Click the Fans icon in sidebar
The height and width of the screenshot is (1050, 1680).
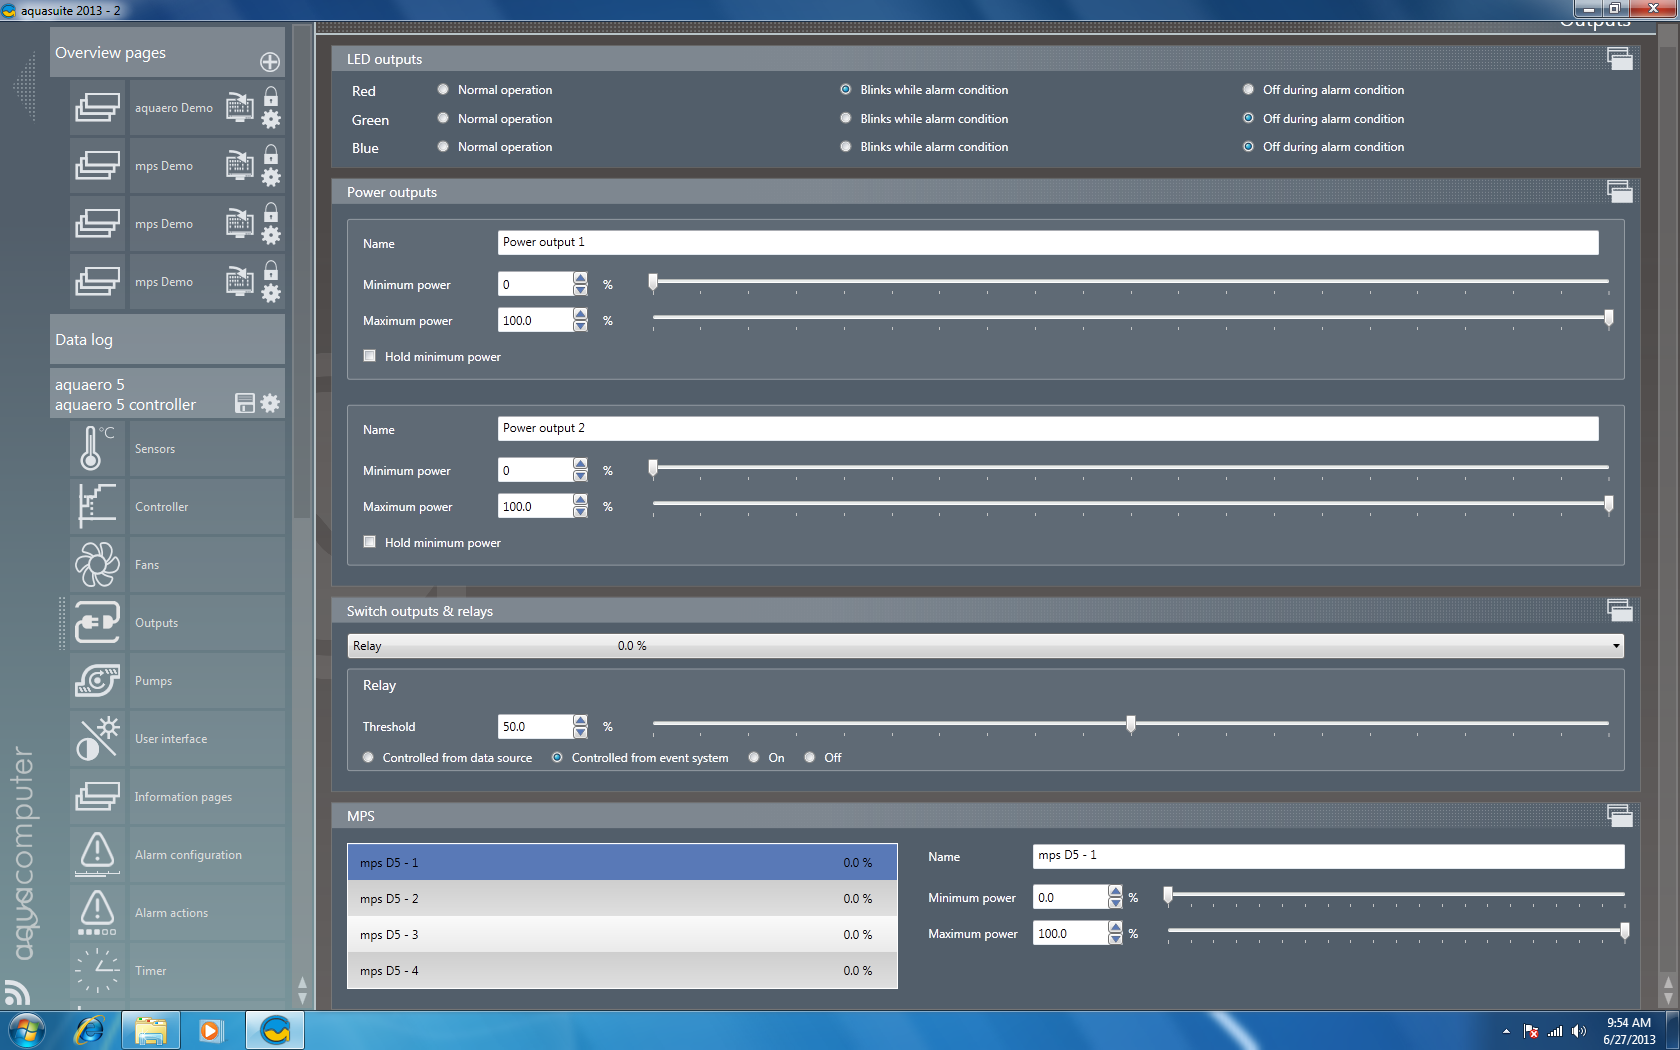[x=96, y=564]
